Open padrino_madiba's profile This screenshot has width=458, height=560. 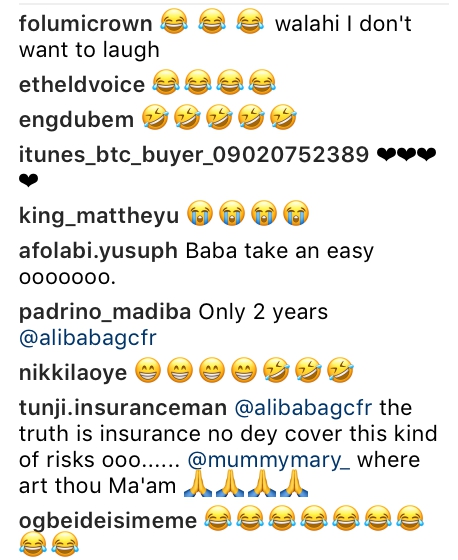(105, 312)
